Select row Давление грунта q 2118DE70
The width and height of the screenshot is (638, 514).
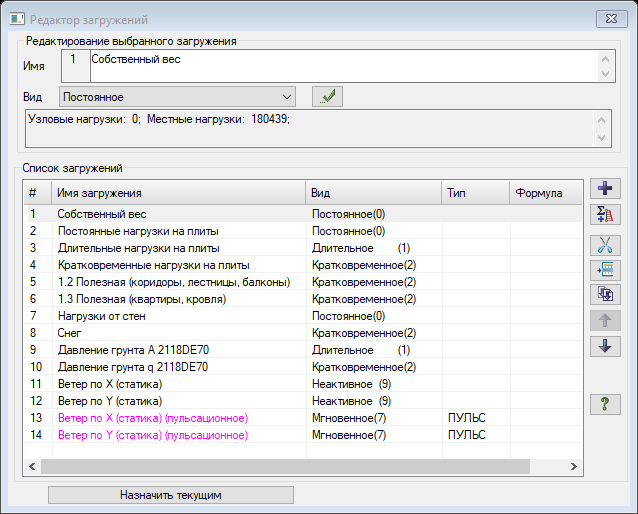click(303, 367)
